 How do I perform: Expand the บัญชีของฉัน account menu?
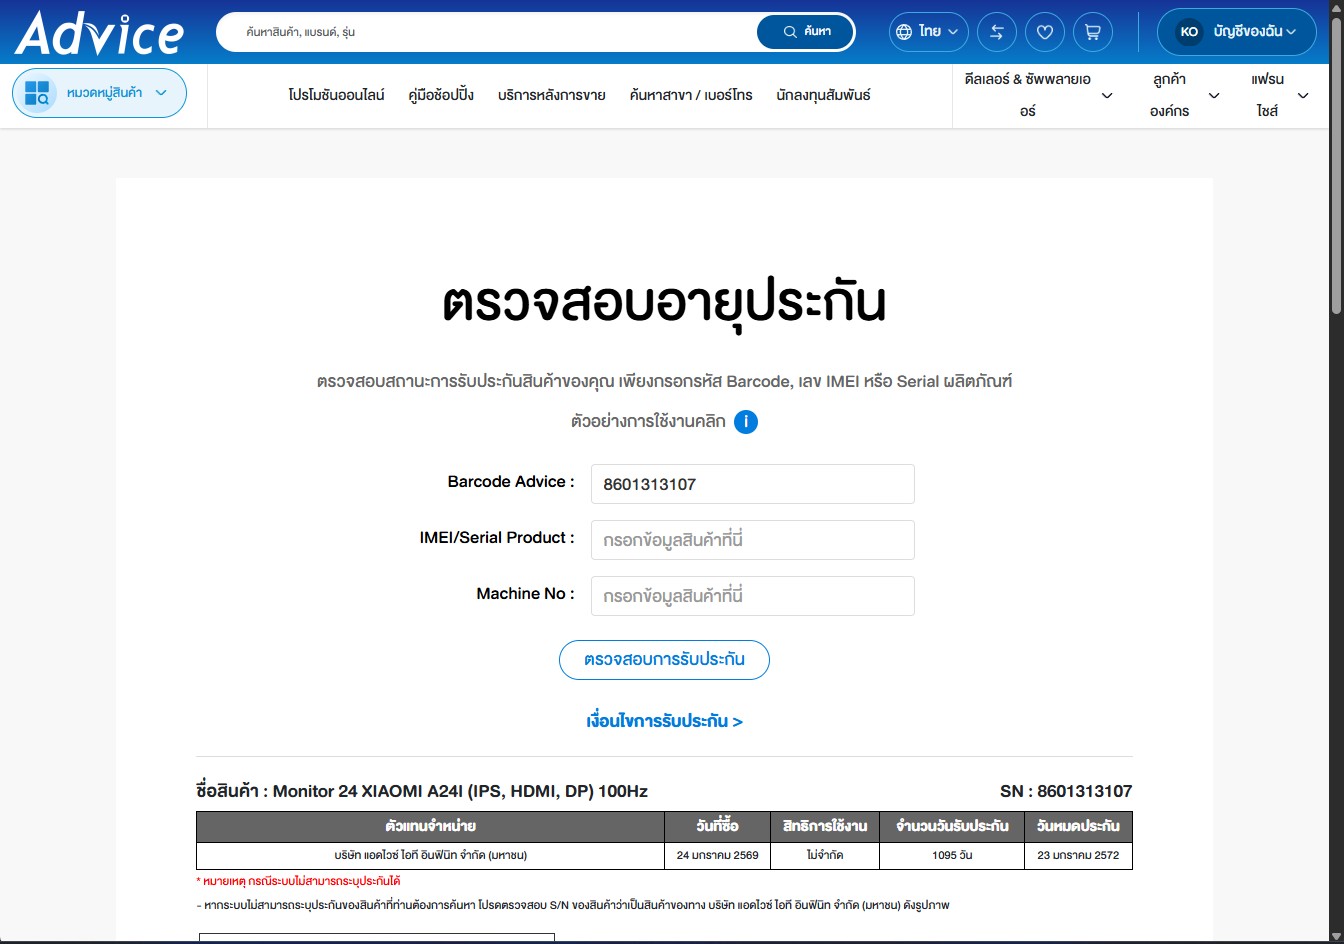[x=1254, y=32]
